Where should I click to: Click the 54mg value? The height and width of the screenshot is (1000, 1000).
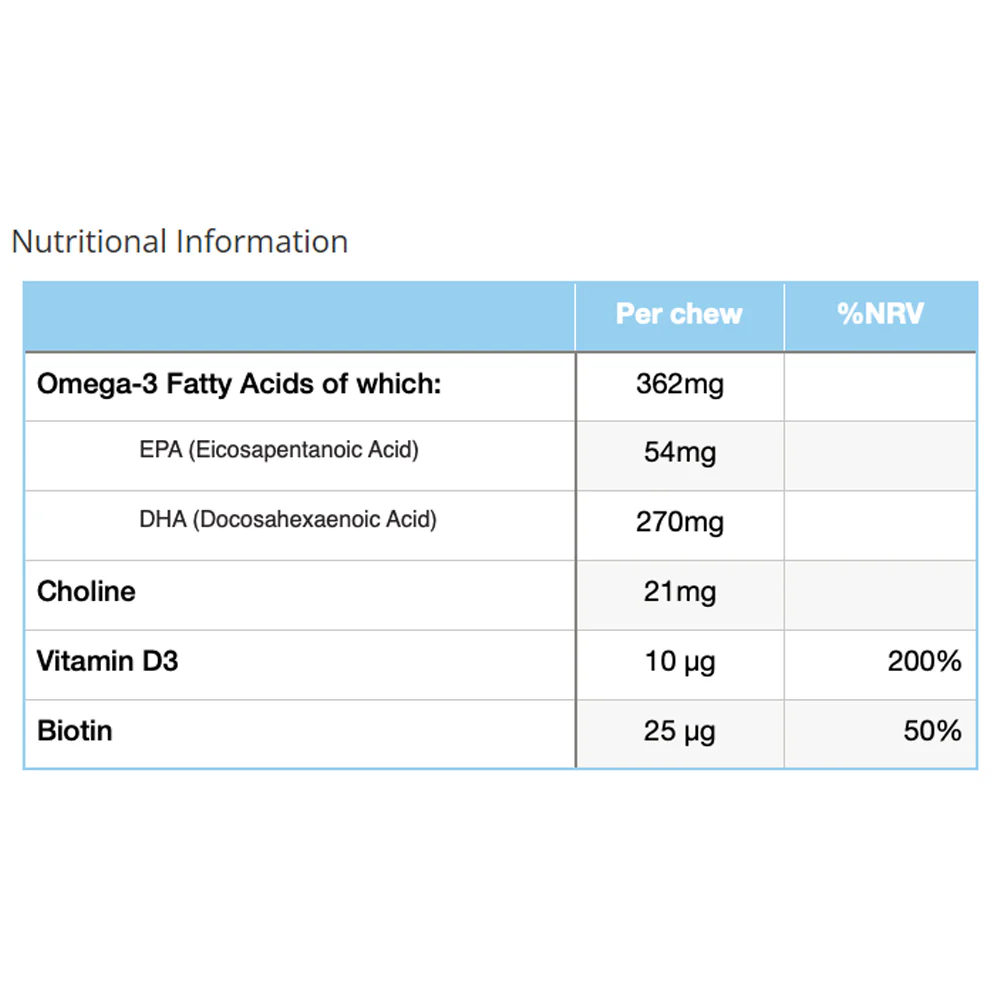point(680,453)
